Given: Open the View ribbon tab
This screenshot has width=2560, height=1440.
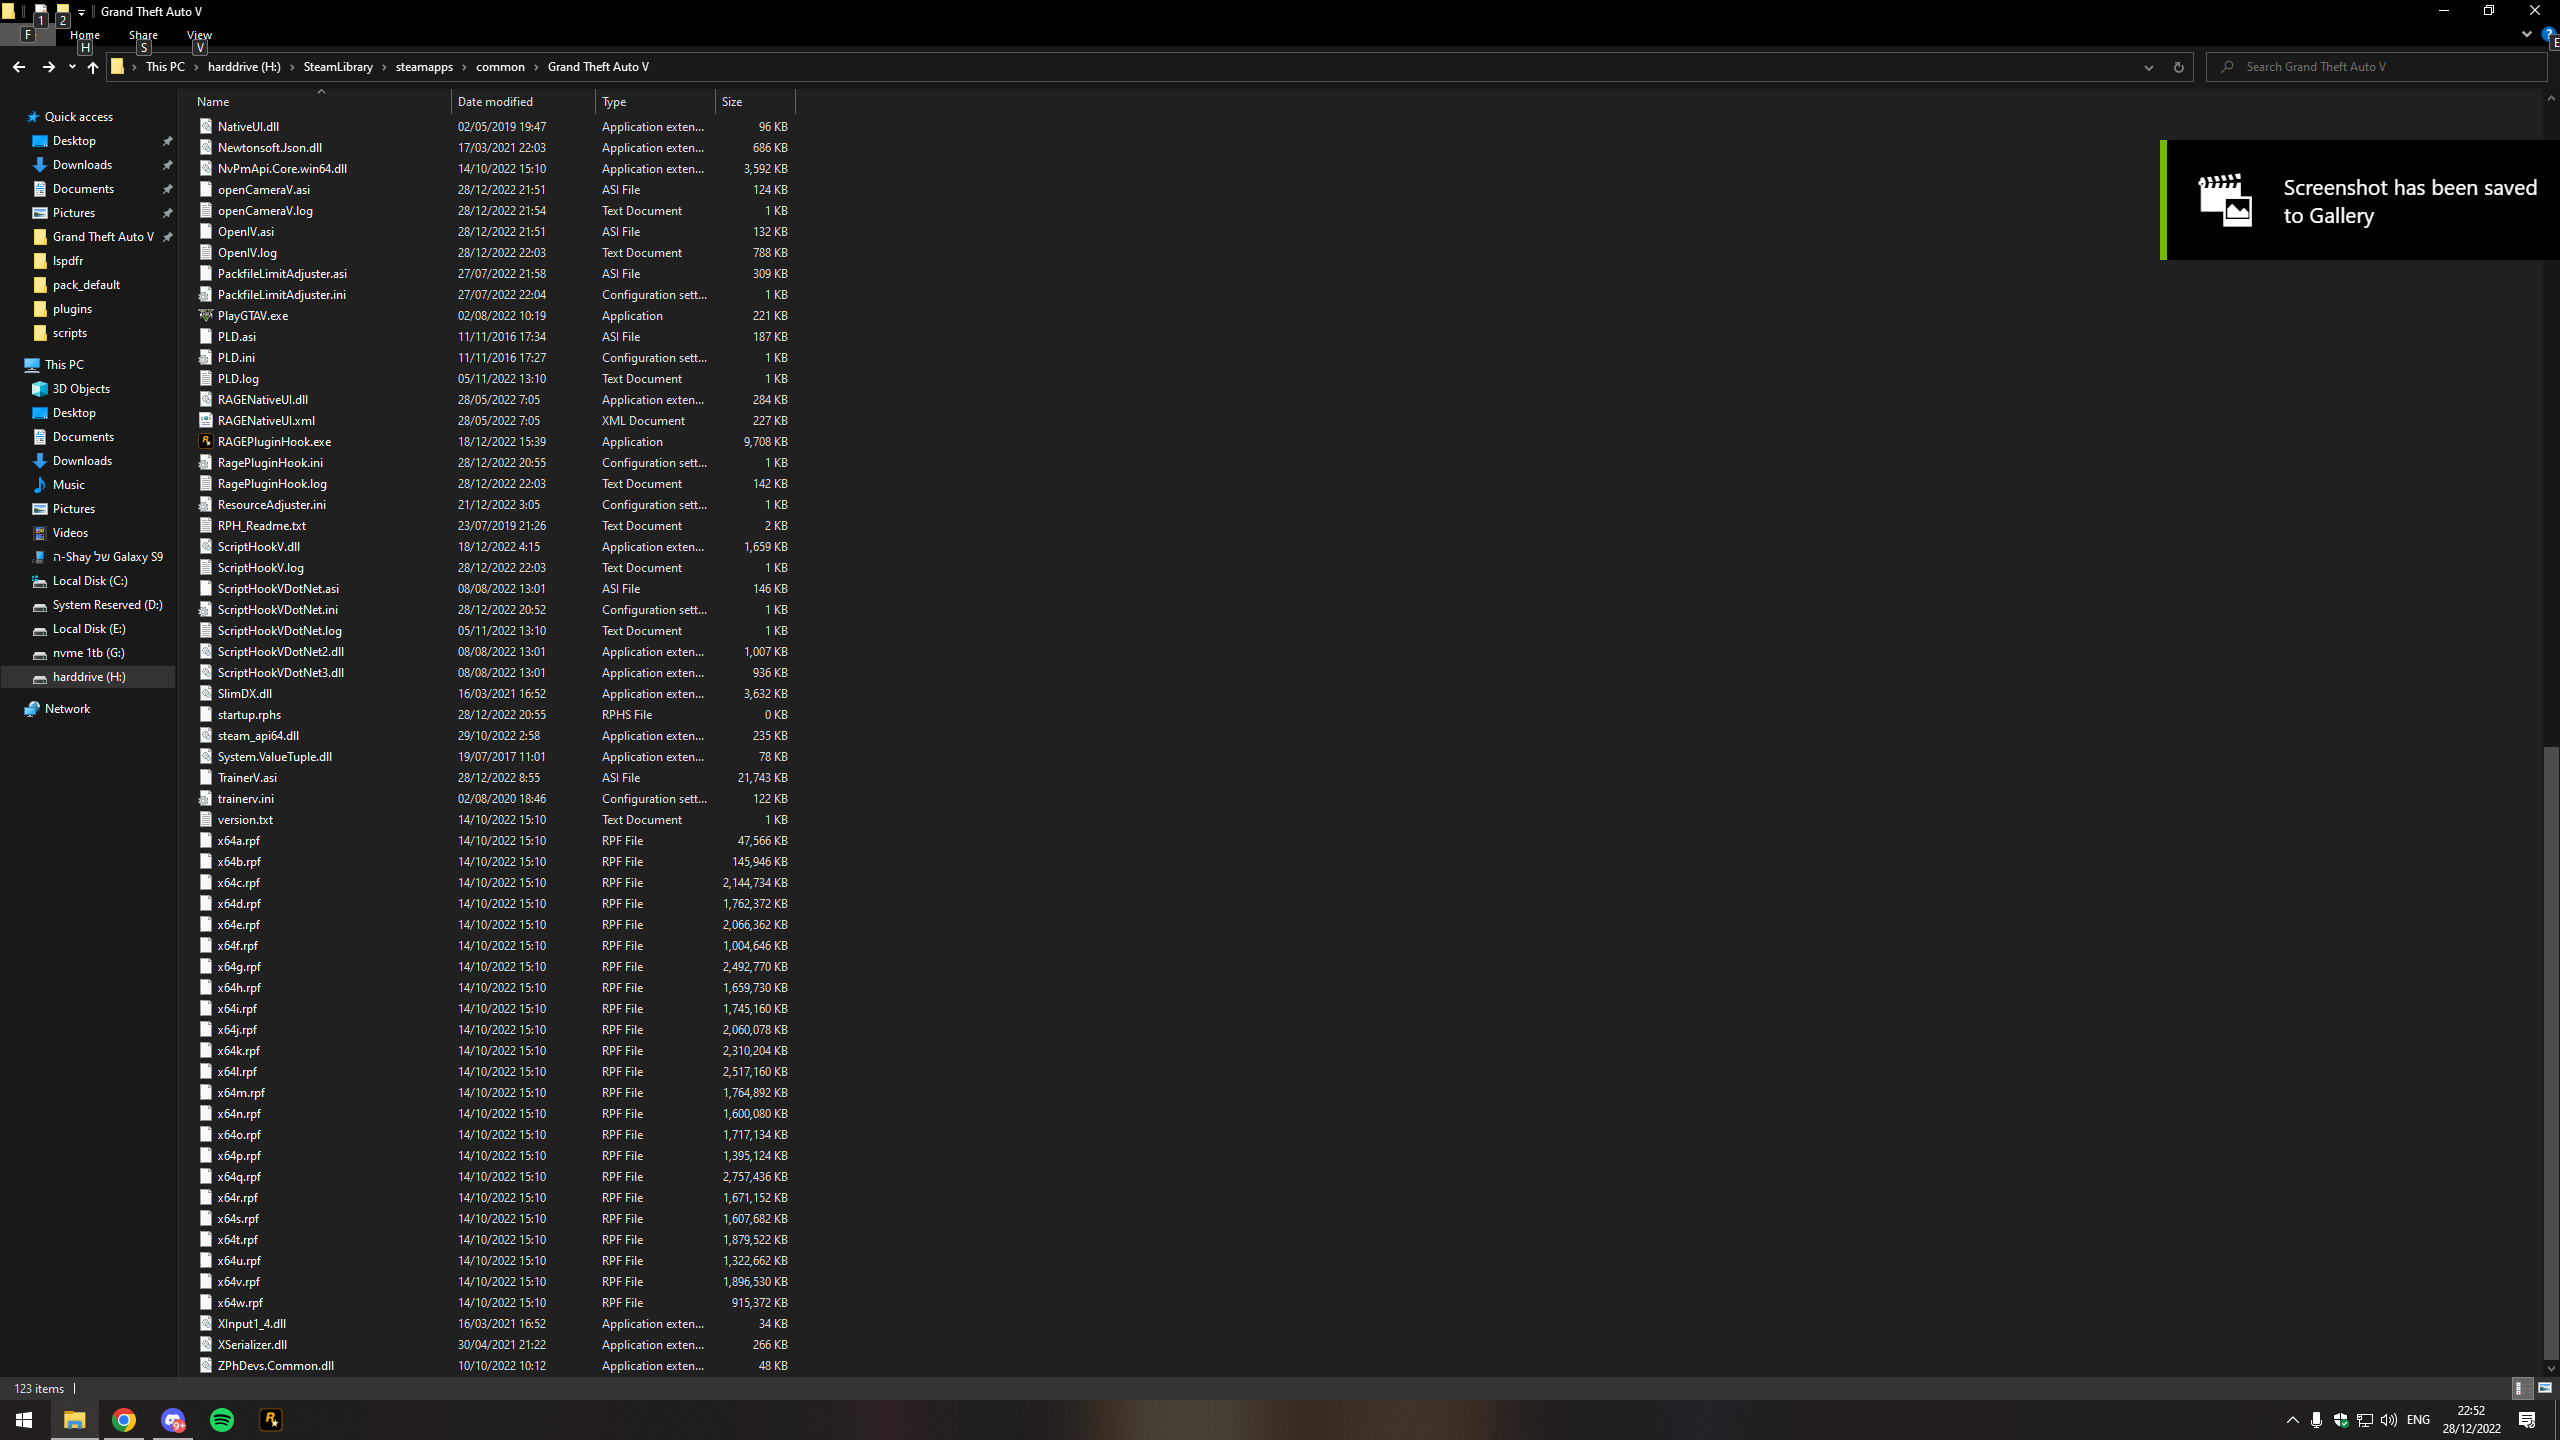Looking at the screenshot, I should tap(199, 35).
